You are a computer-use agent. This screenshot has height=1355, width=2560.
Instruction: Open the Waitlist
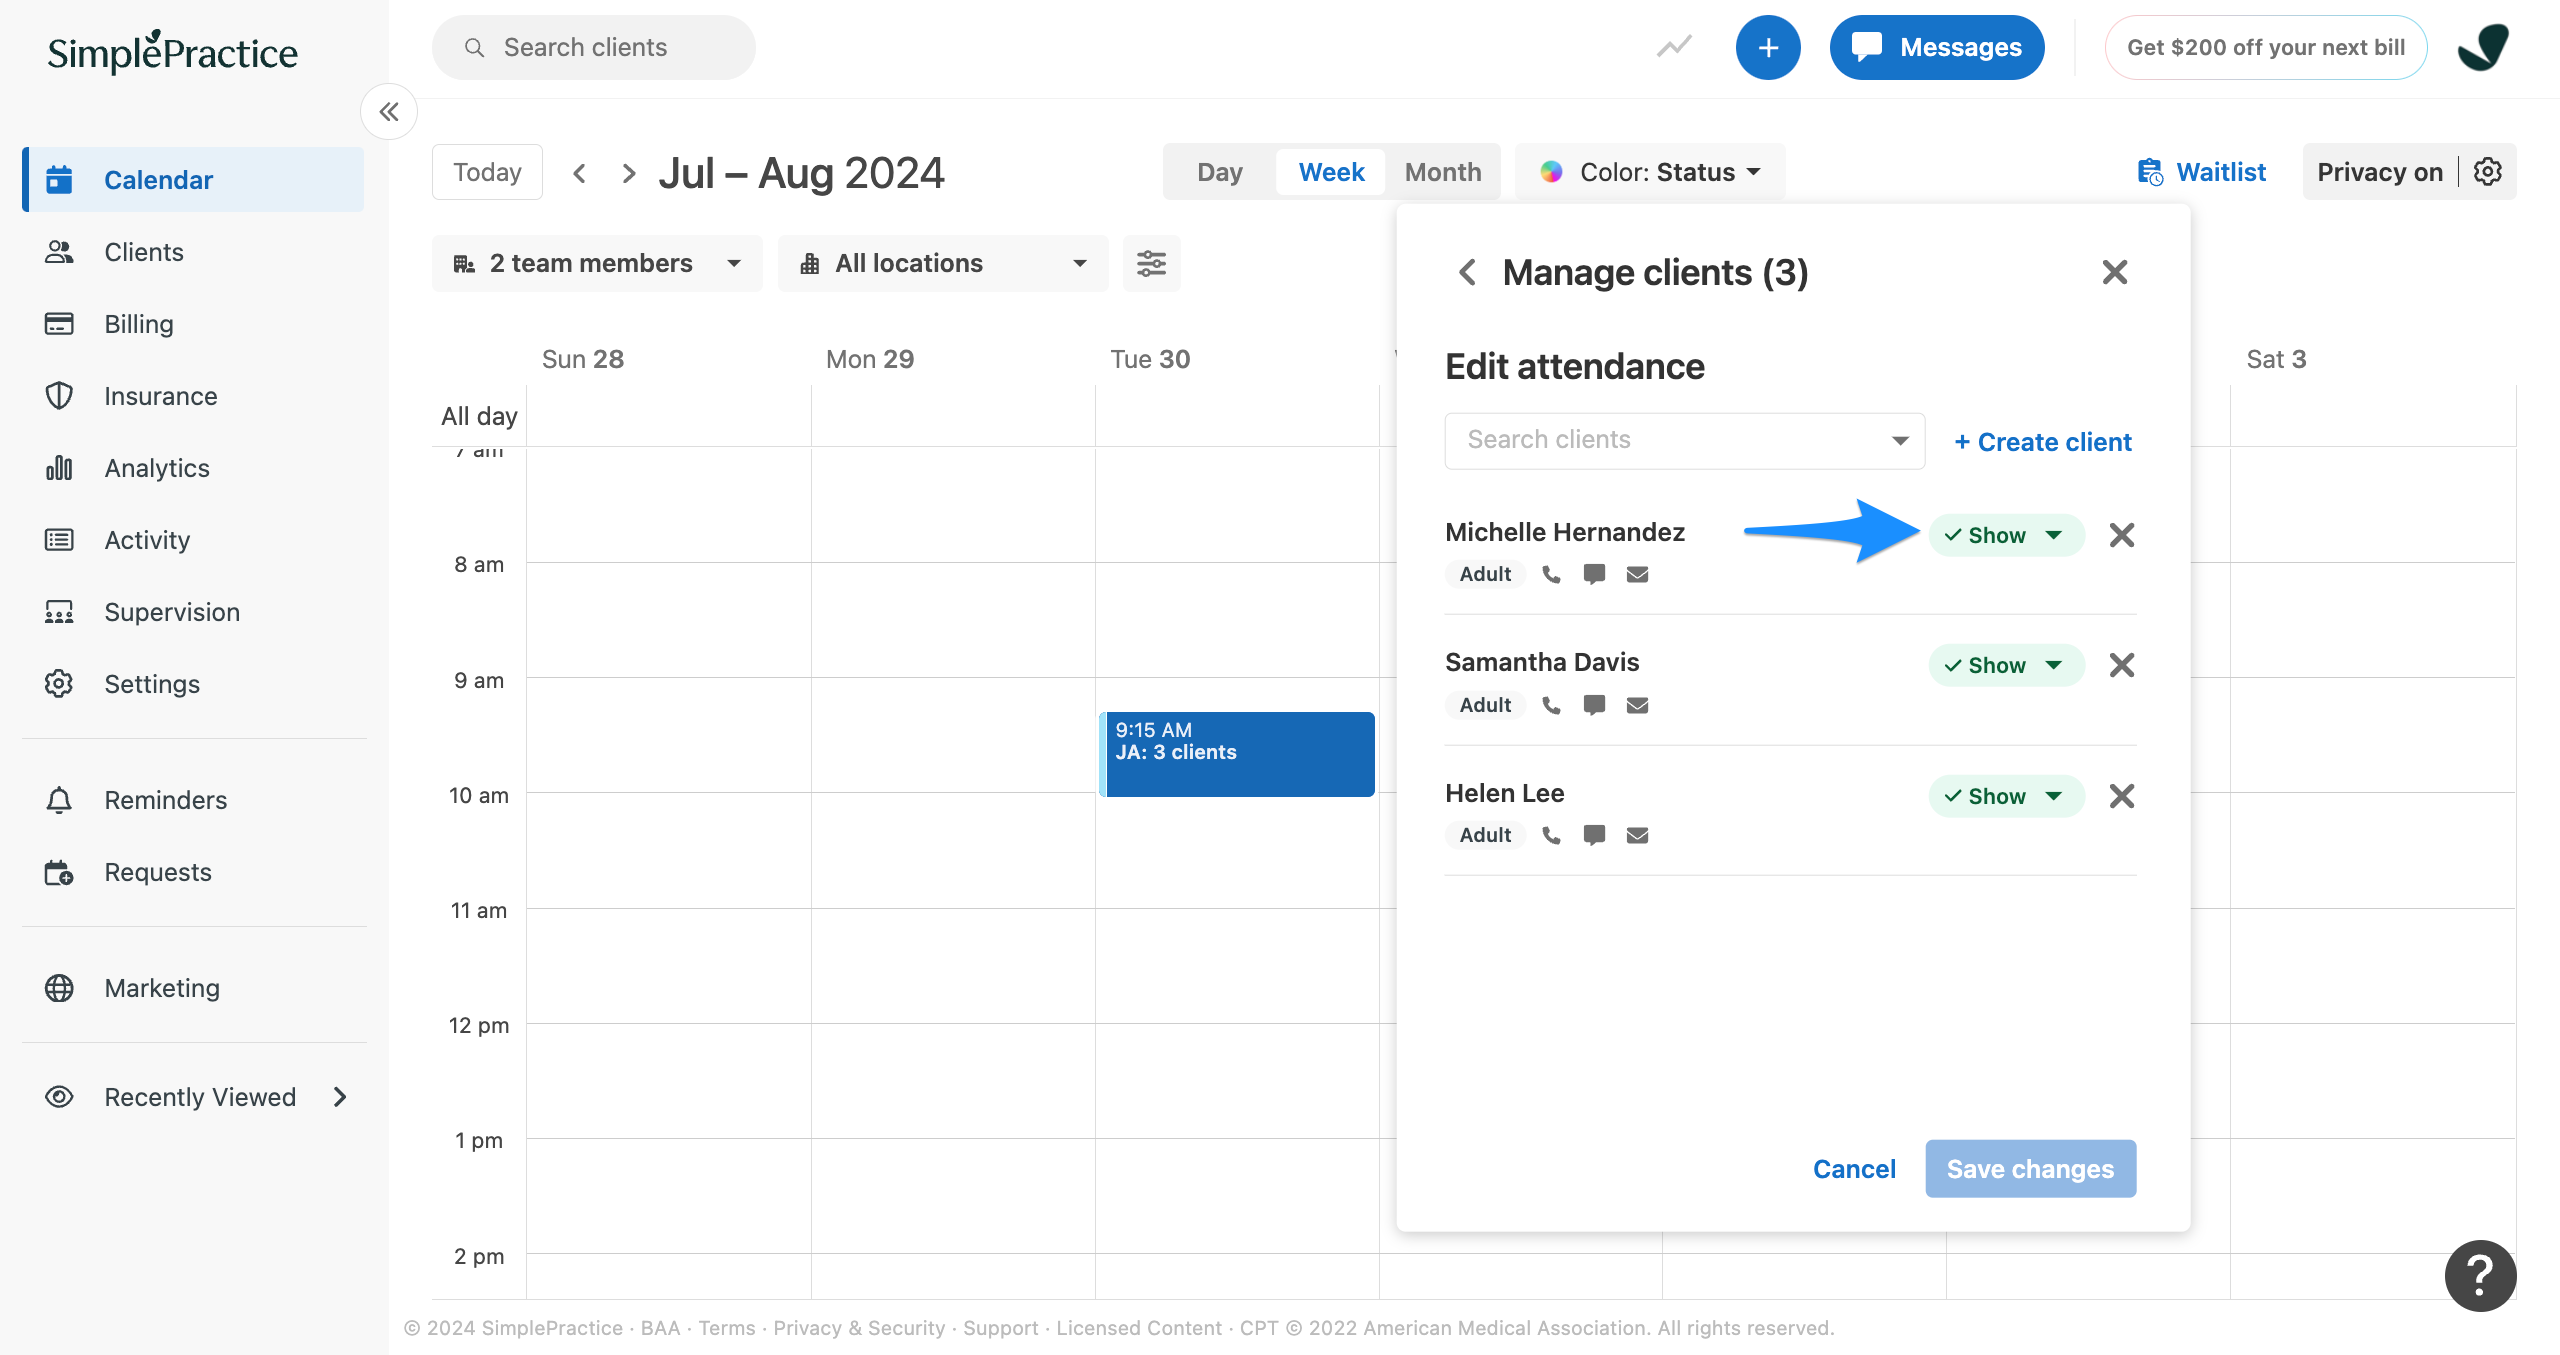pyautogui.click(x=2201, y=172)
